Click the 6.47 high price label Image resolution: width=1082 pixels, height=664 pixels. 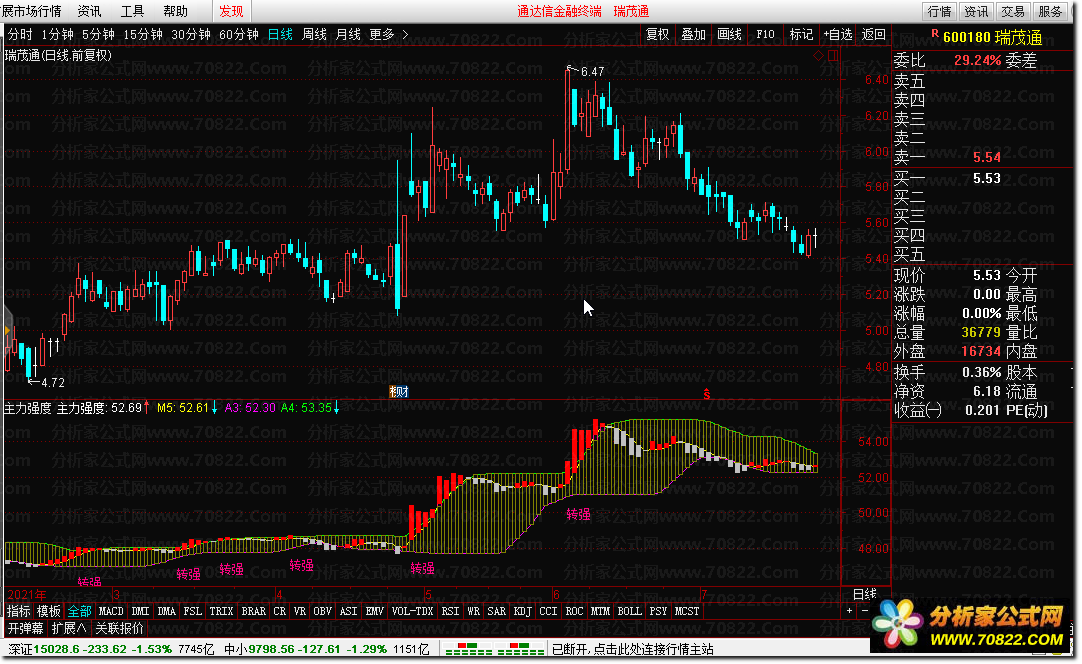(x=592, y=71)
